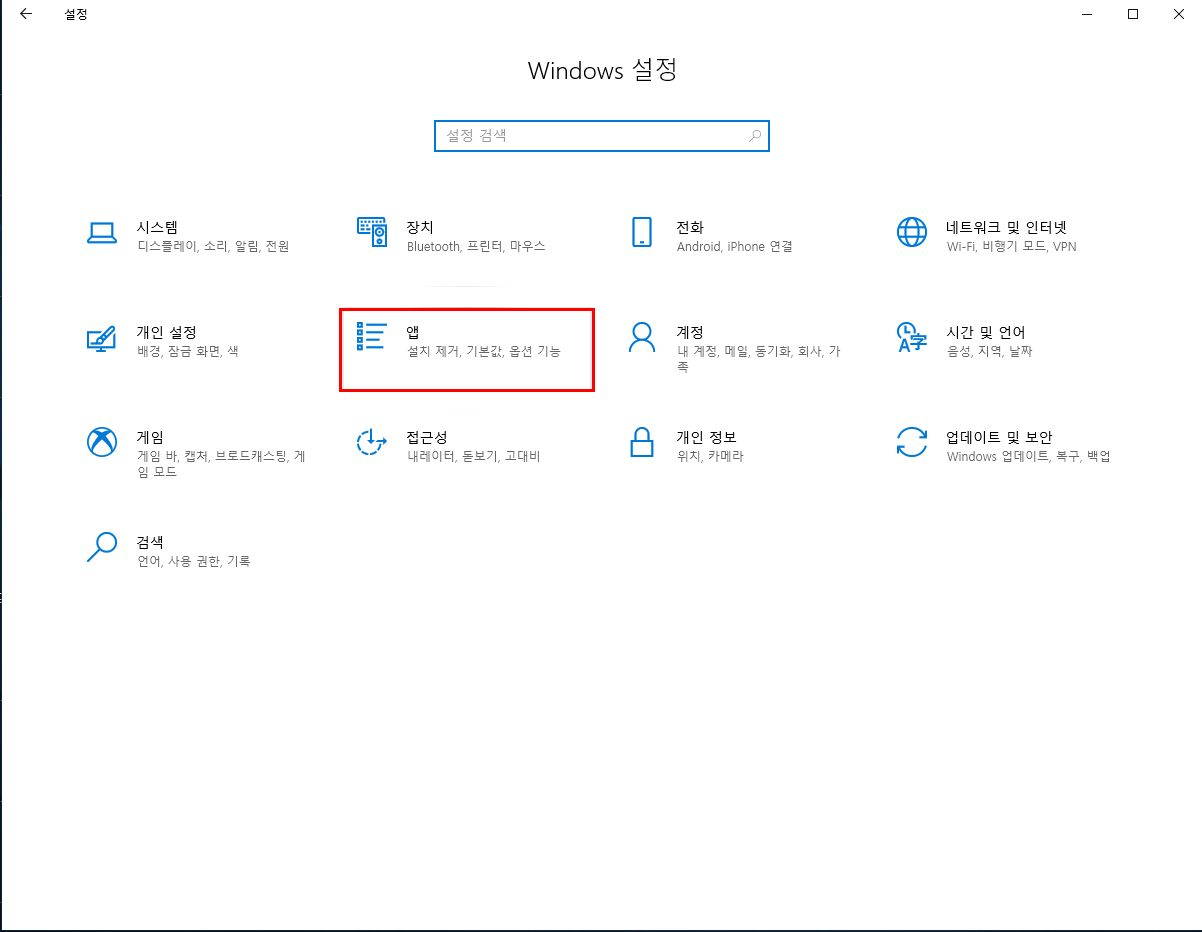1202x932 pixels.
Task: Select the 네트워크 및 인터넷 heading
Action: click(1006, 227)
